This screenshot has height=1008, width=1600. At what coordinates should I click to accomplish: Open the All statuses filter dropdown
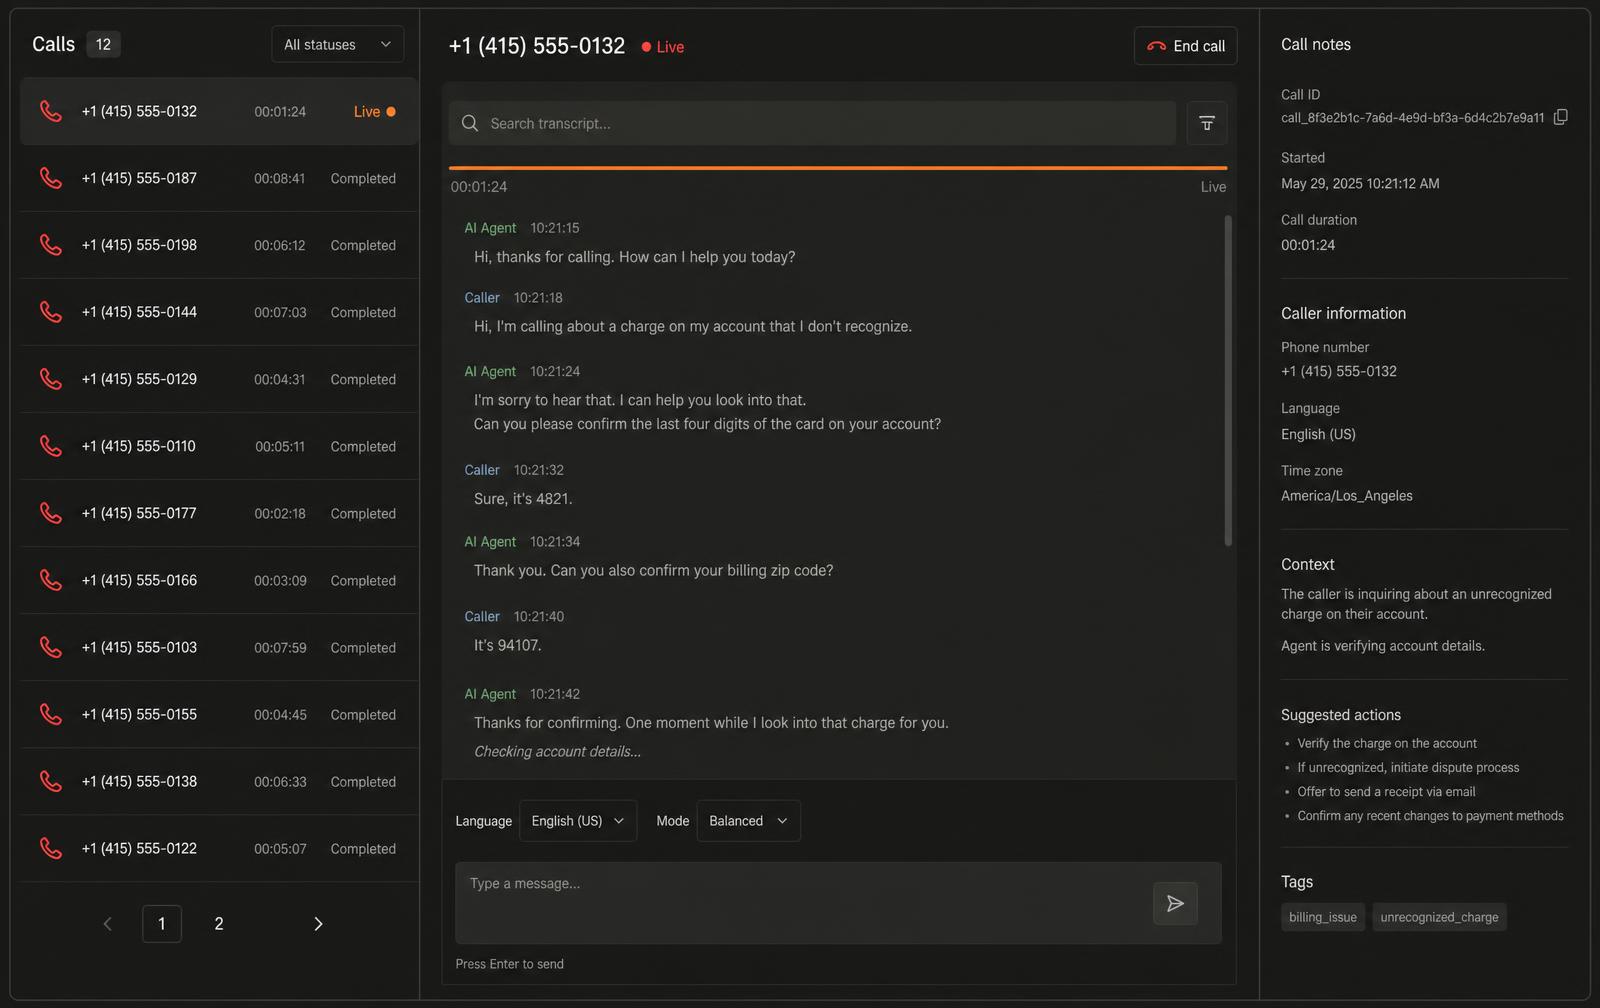point(337,45)
